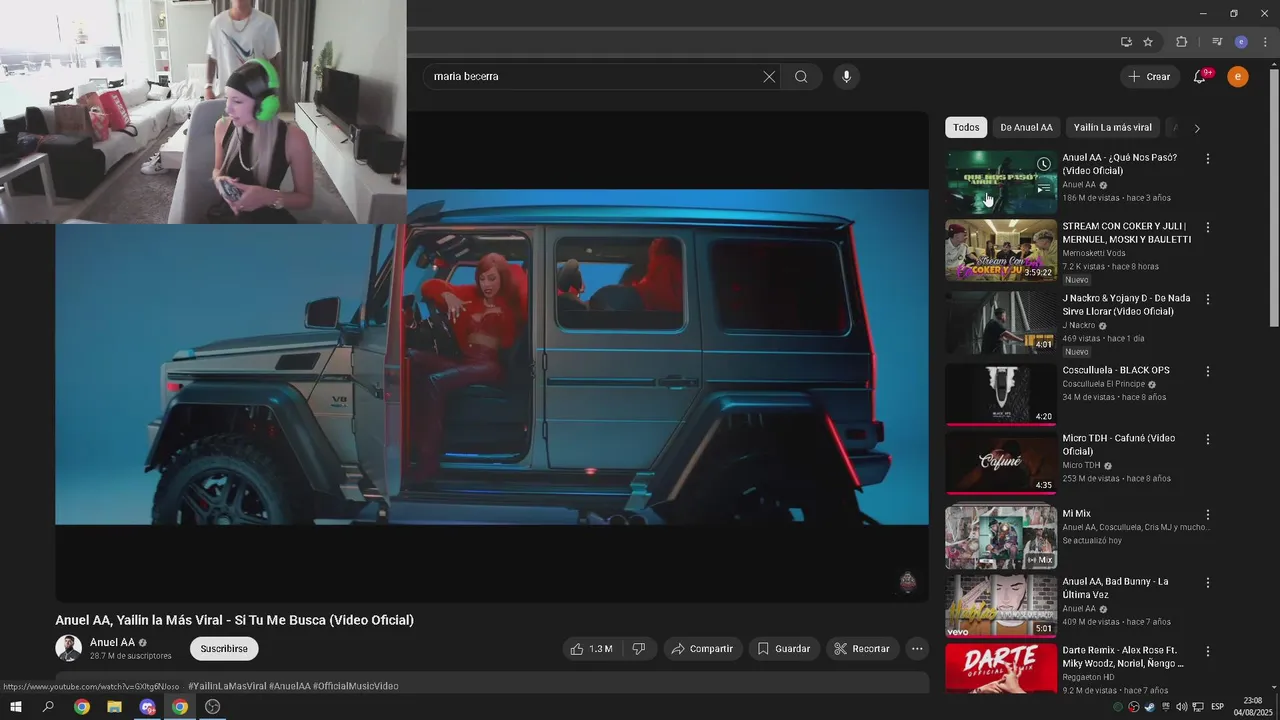Select the Yailin La más viral chip
This screenshot has width=1280, height=720.
(1113, 128)
